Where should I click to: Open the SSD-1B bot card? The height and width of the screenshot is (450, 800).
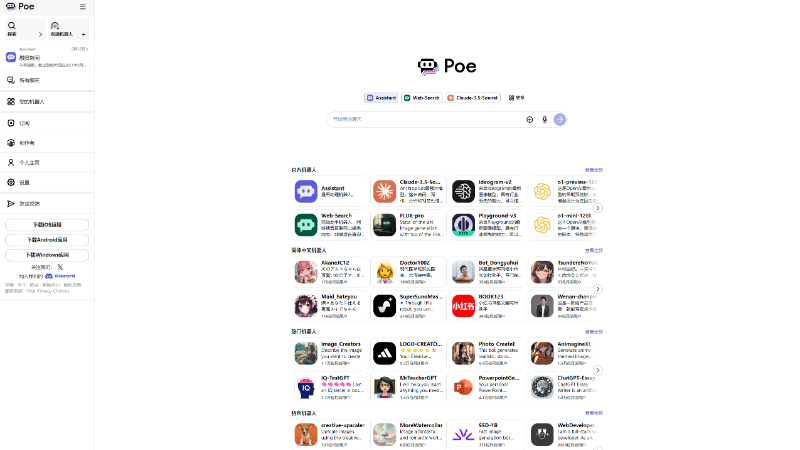(487, 434)
